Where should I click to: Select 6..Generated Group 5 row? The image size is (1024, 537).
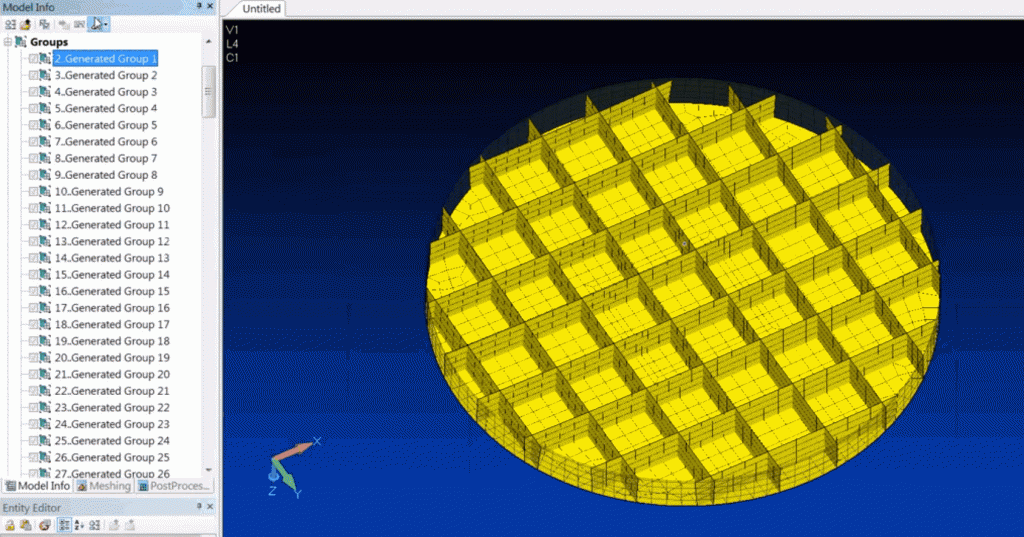[x=106, y=125]
